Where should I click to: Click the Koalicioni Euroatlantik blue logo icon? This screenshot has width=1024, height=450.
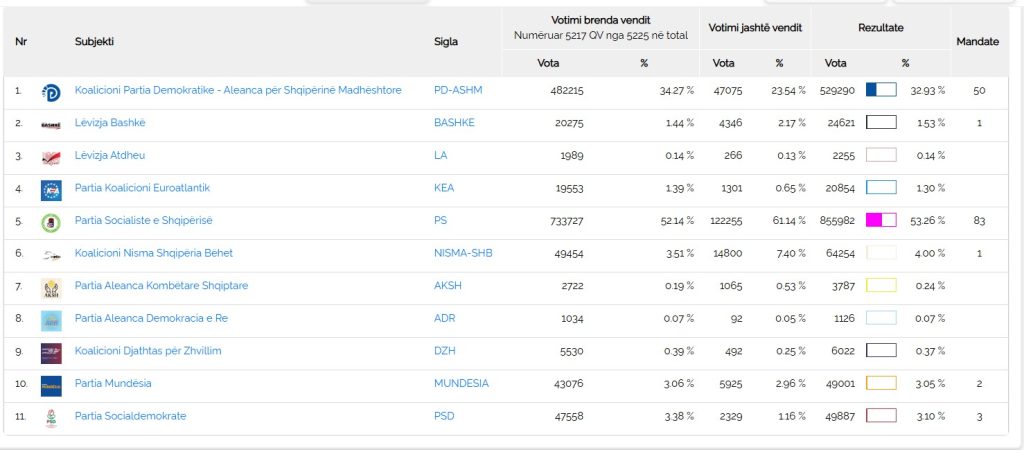tap(51, 190)
